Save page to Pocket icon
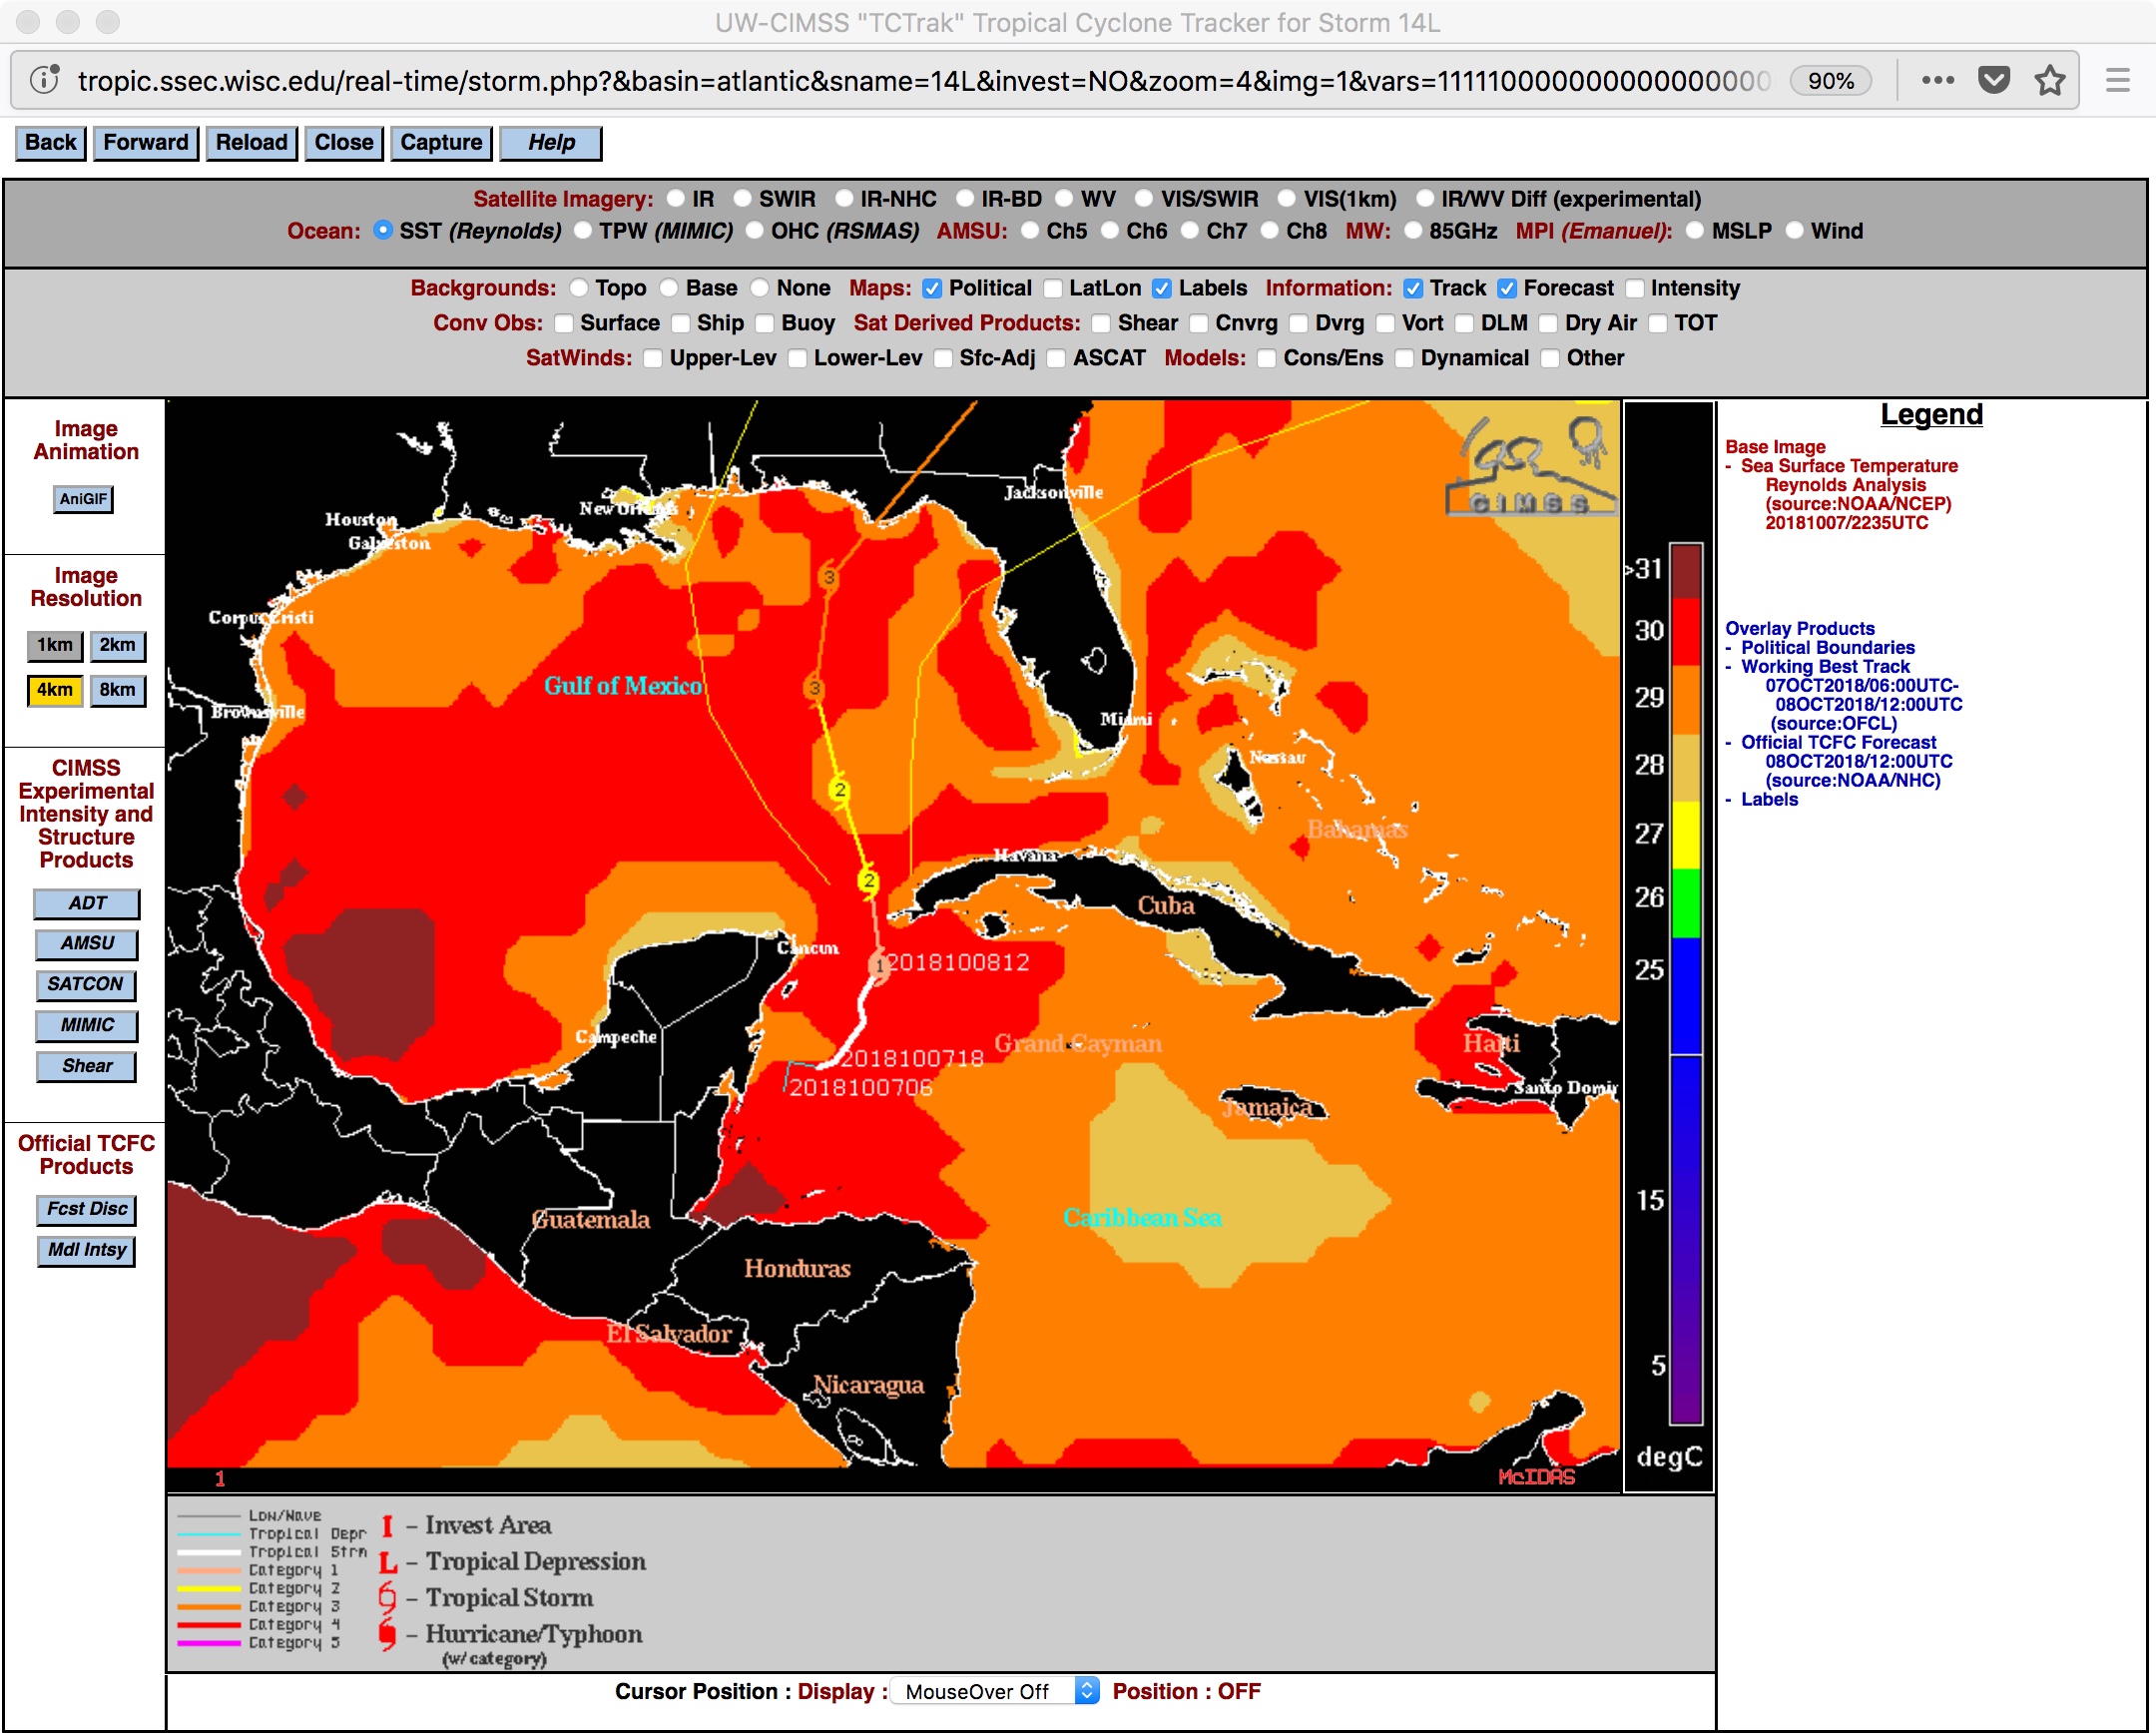 (1994, 80)
